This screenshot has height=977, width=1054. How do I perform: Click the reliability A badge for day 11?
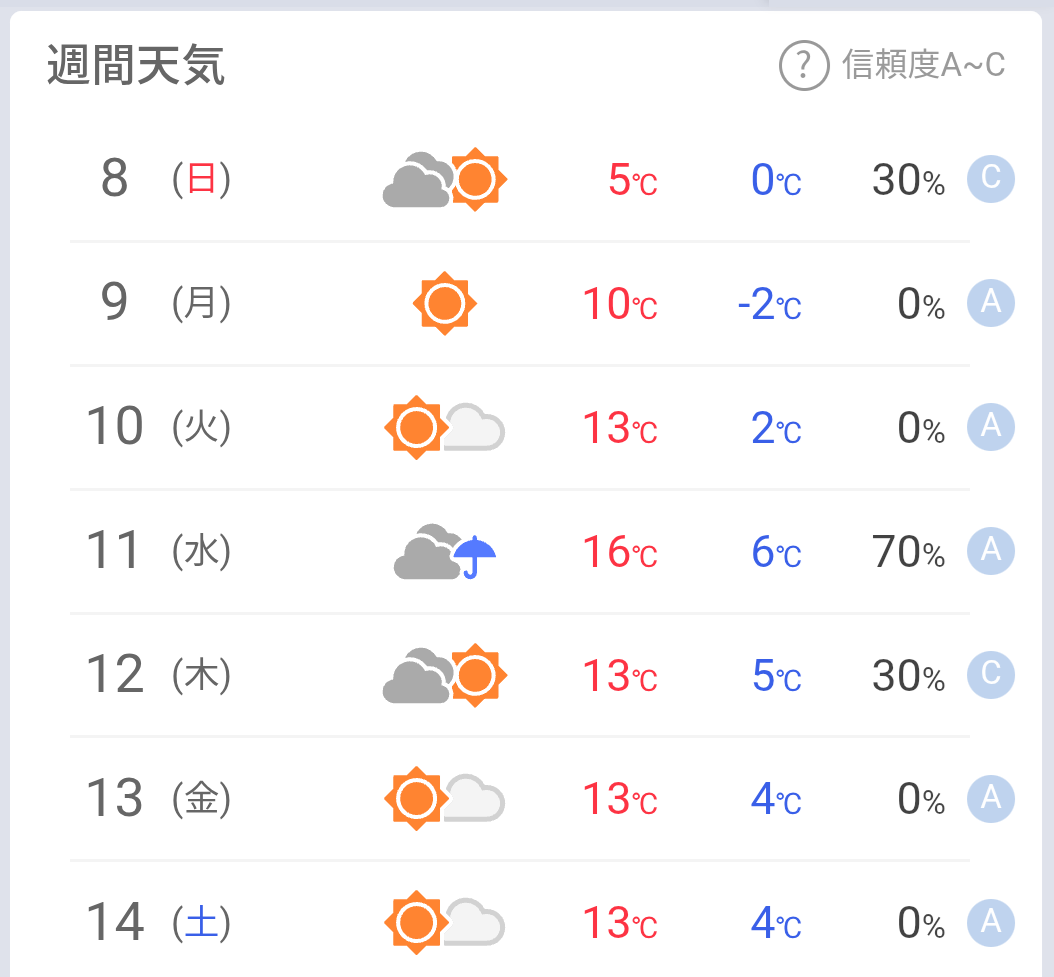point(990,550)
